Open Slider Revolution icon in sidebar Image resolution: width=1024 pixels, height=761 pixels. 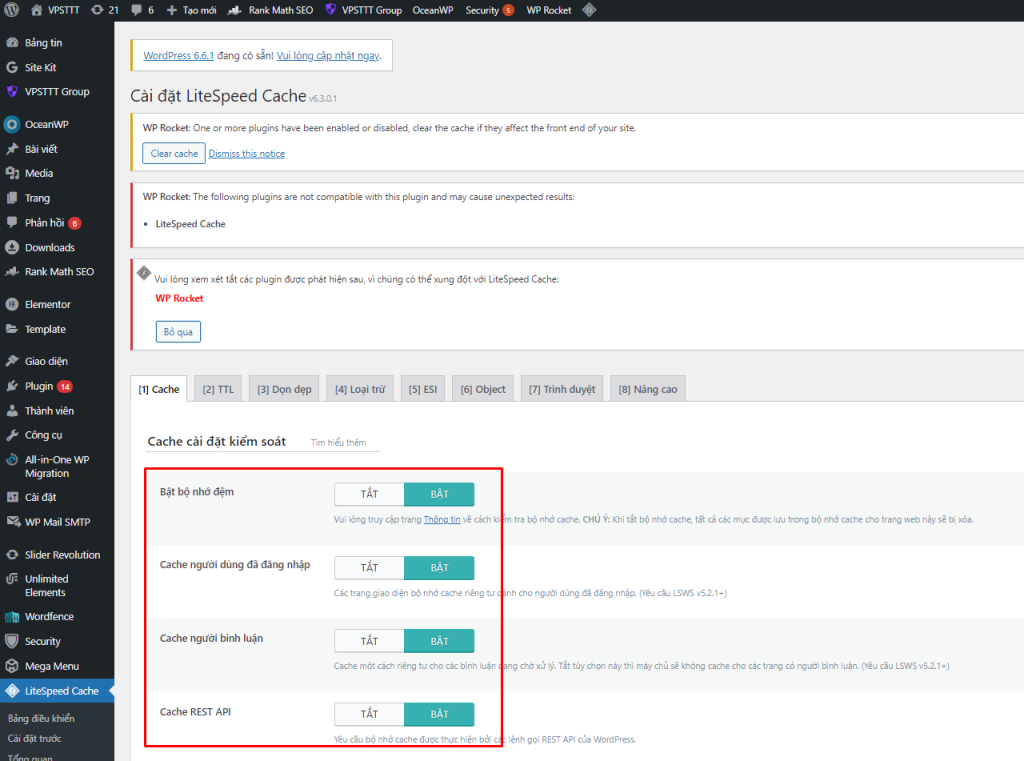pyautogui.click(x=12, y=555)
